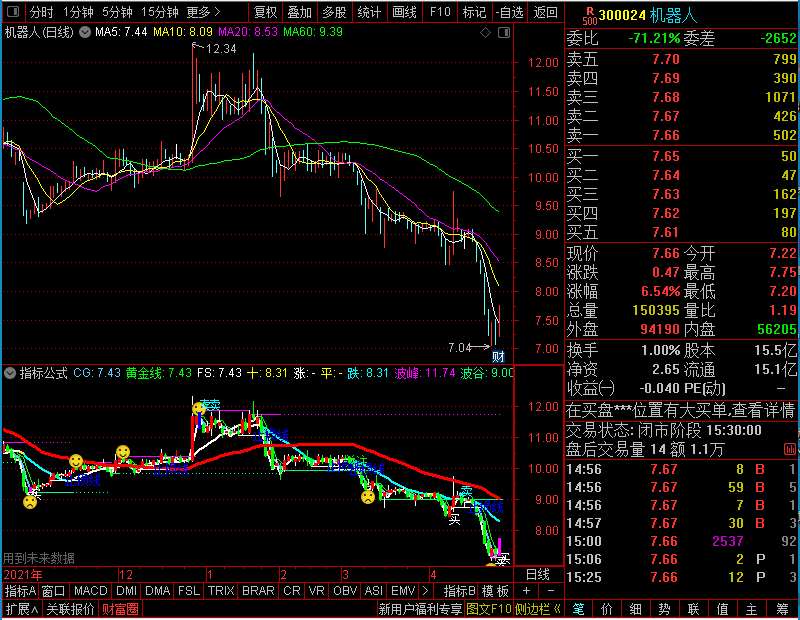
Task: Select the 指标B indicator group
Action: (x=459, y=591)
